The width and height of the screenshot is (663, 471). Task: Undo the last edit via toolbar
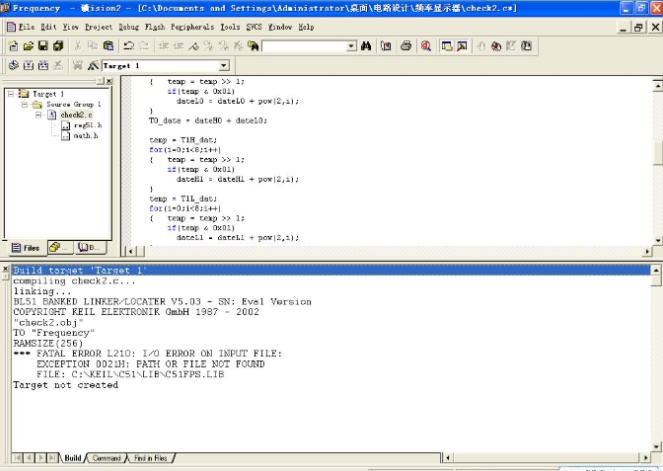[129, 46]
